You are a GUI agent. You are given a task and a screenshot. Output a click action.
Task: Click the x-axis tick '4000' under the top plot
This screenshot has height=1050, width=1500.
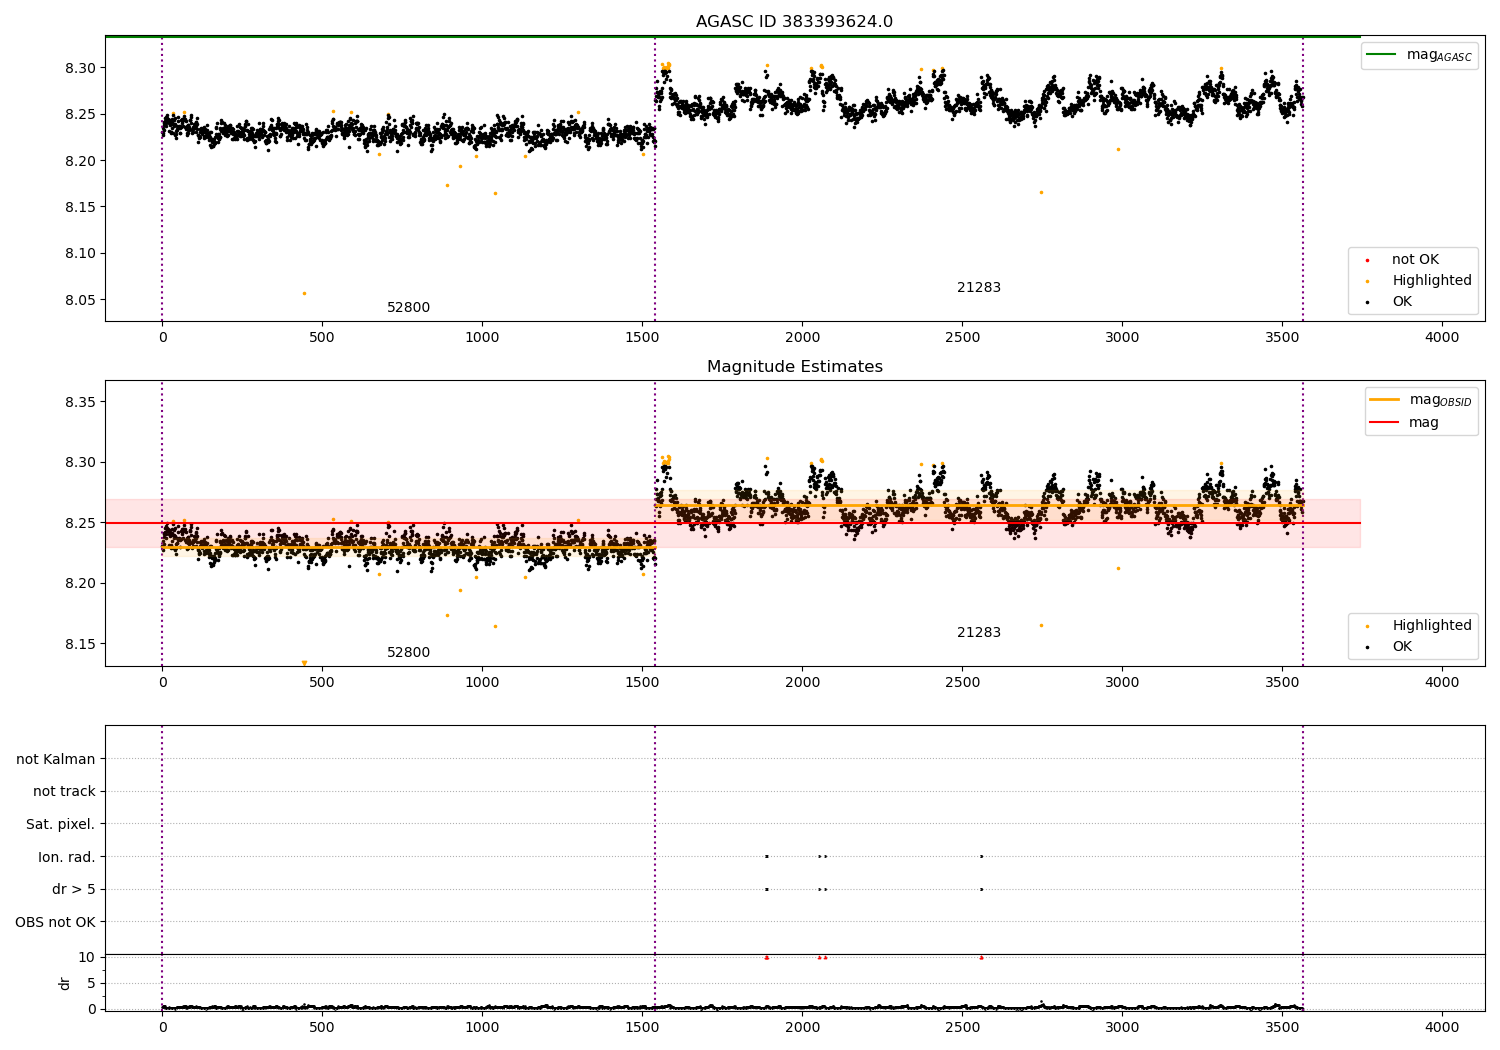pyautogui.click(x=1442, y=338)
